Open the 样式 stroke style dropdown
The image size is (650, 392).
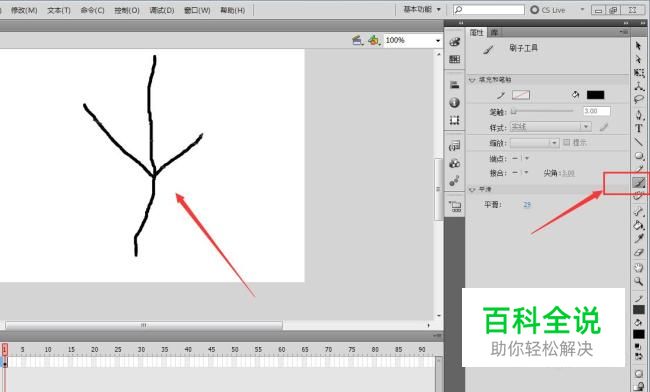(x=551, y=127)
